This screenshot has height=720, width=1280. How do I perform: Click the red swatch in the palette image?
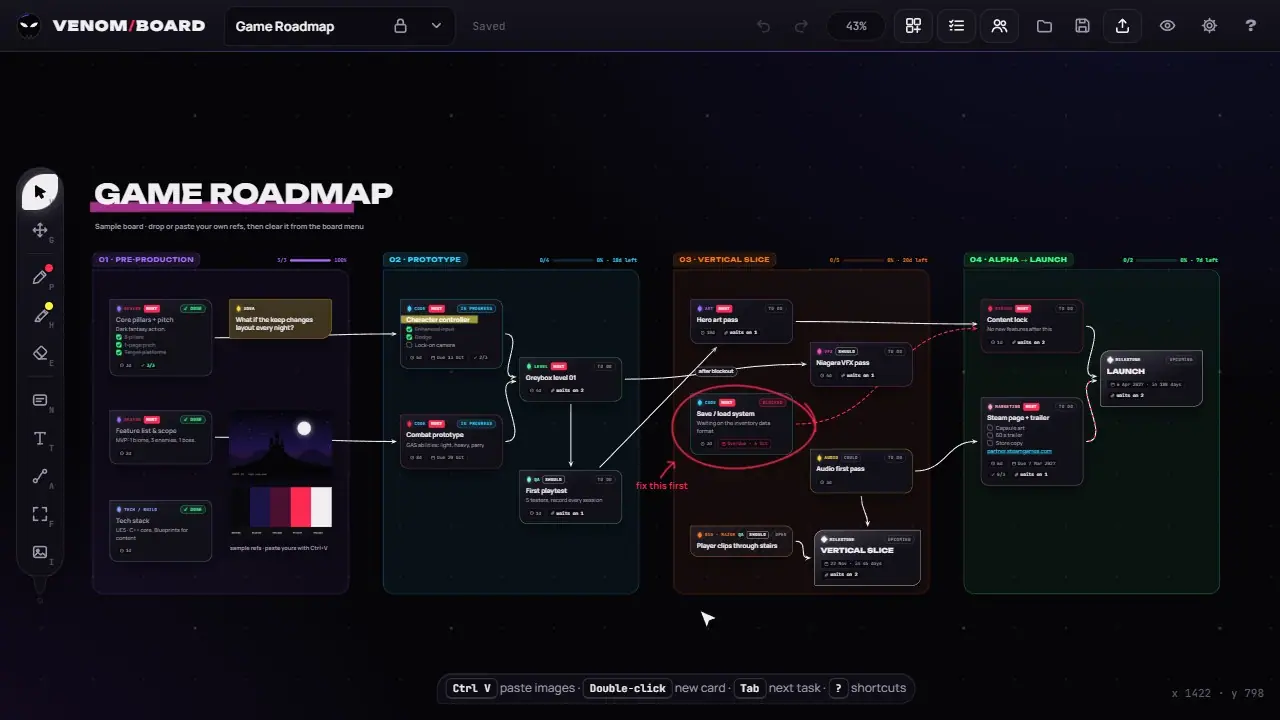pos(301,507)
